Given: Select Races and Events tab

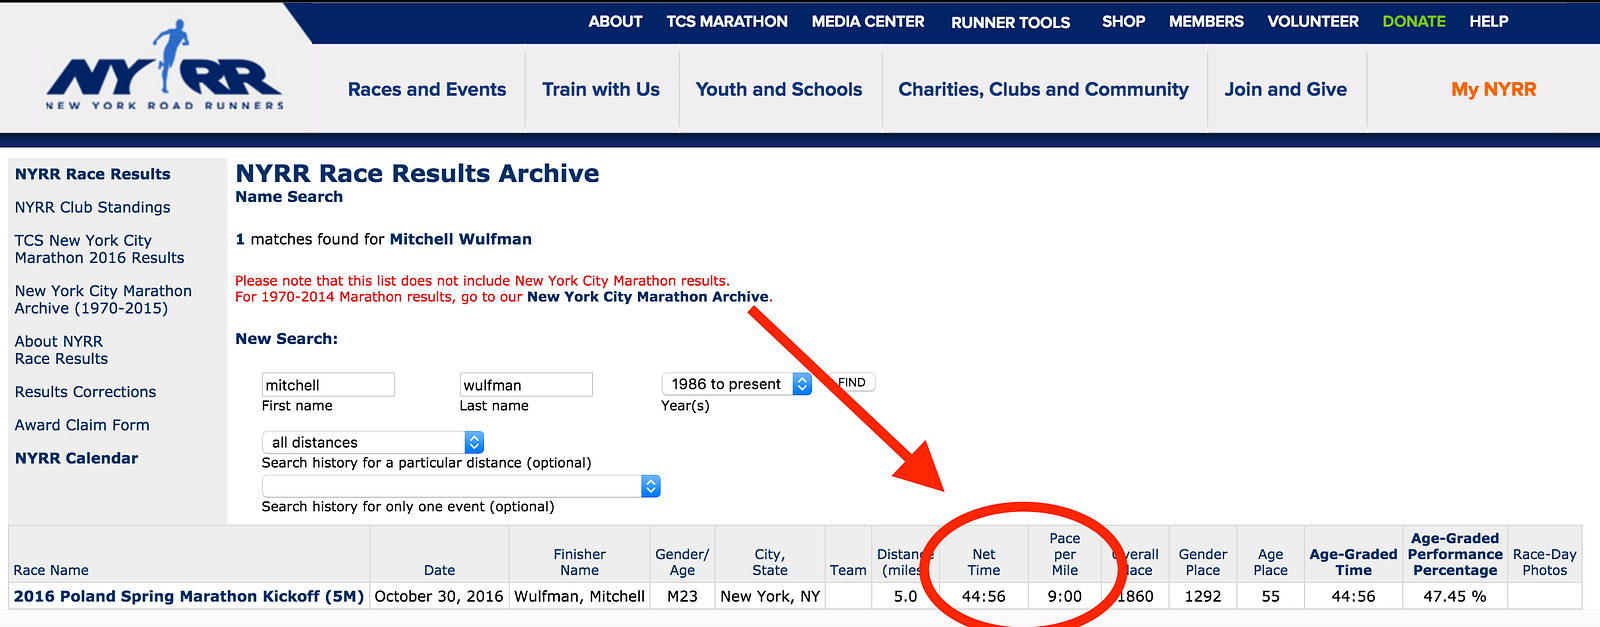Looking at the screenshot, I should pyautogui.click(x=427, y=89).
